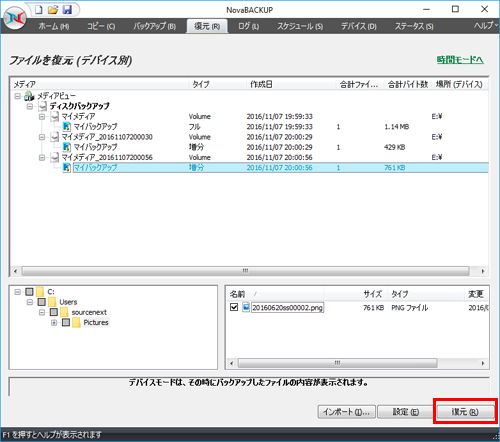
Task: Click left arrow of file list scrollbar
Action: pyautogui.click(x=232, y=363)
